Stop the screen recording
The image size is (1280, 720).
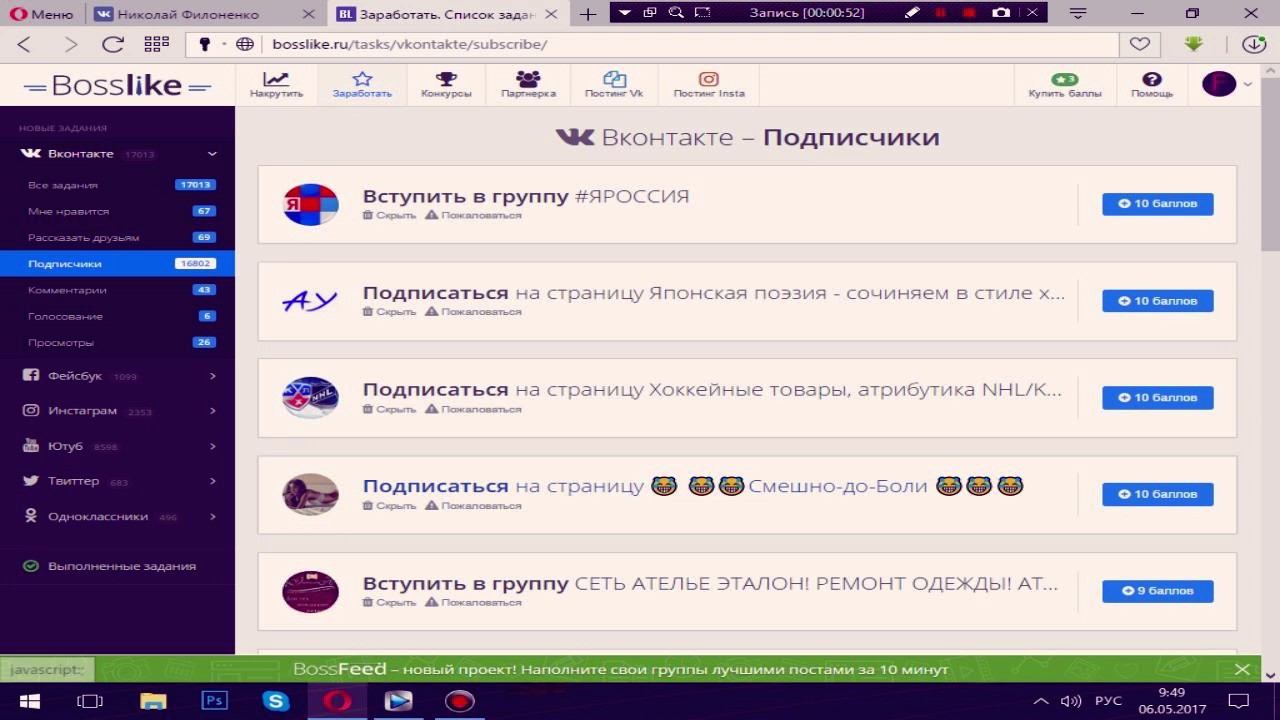tap(969, 13)
